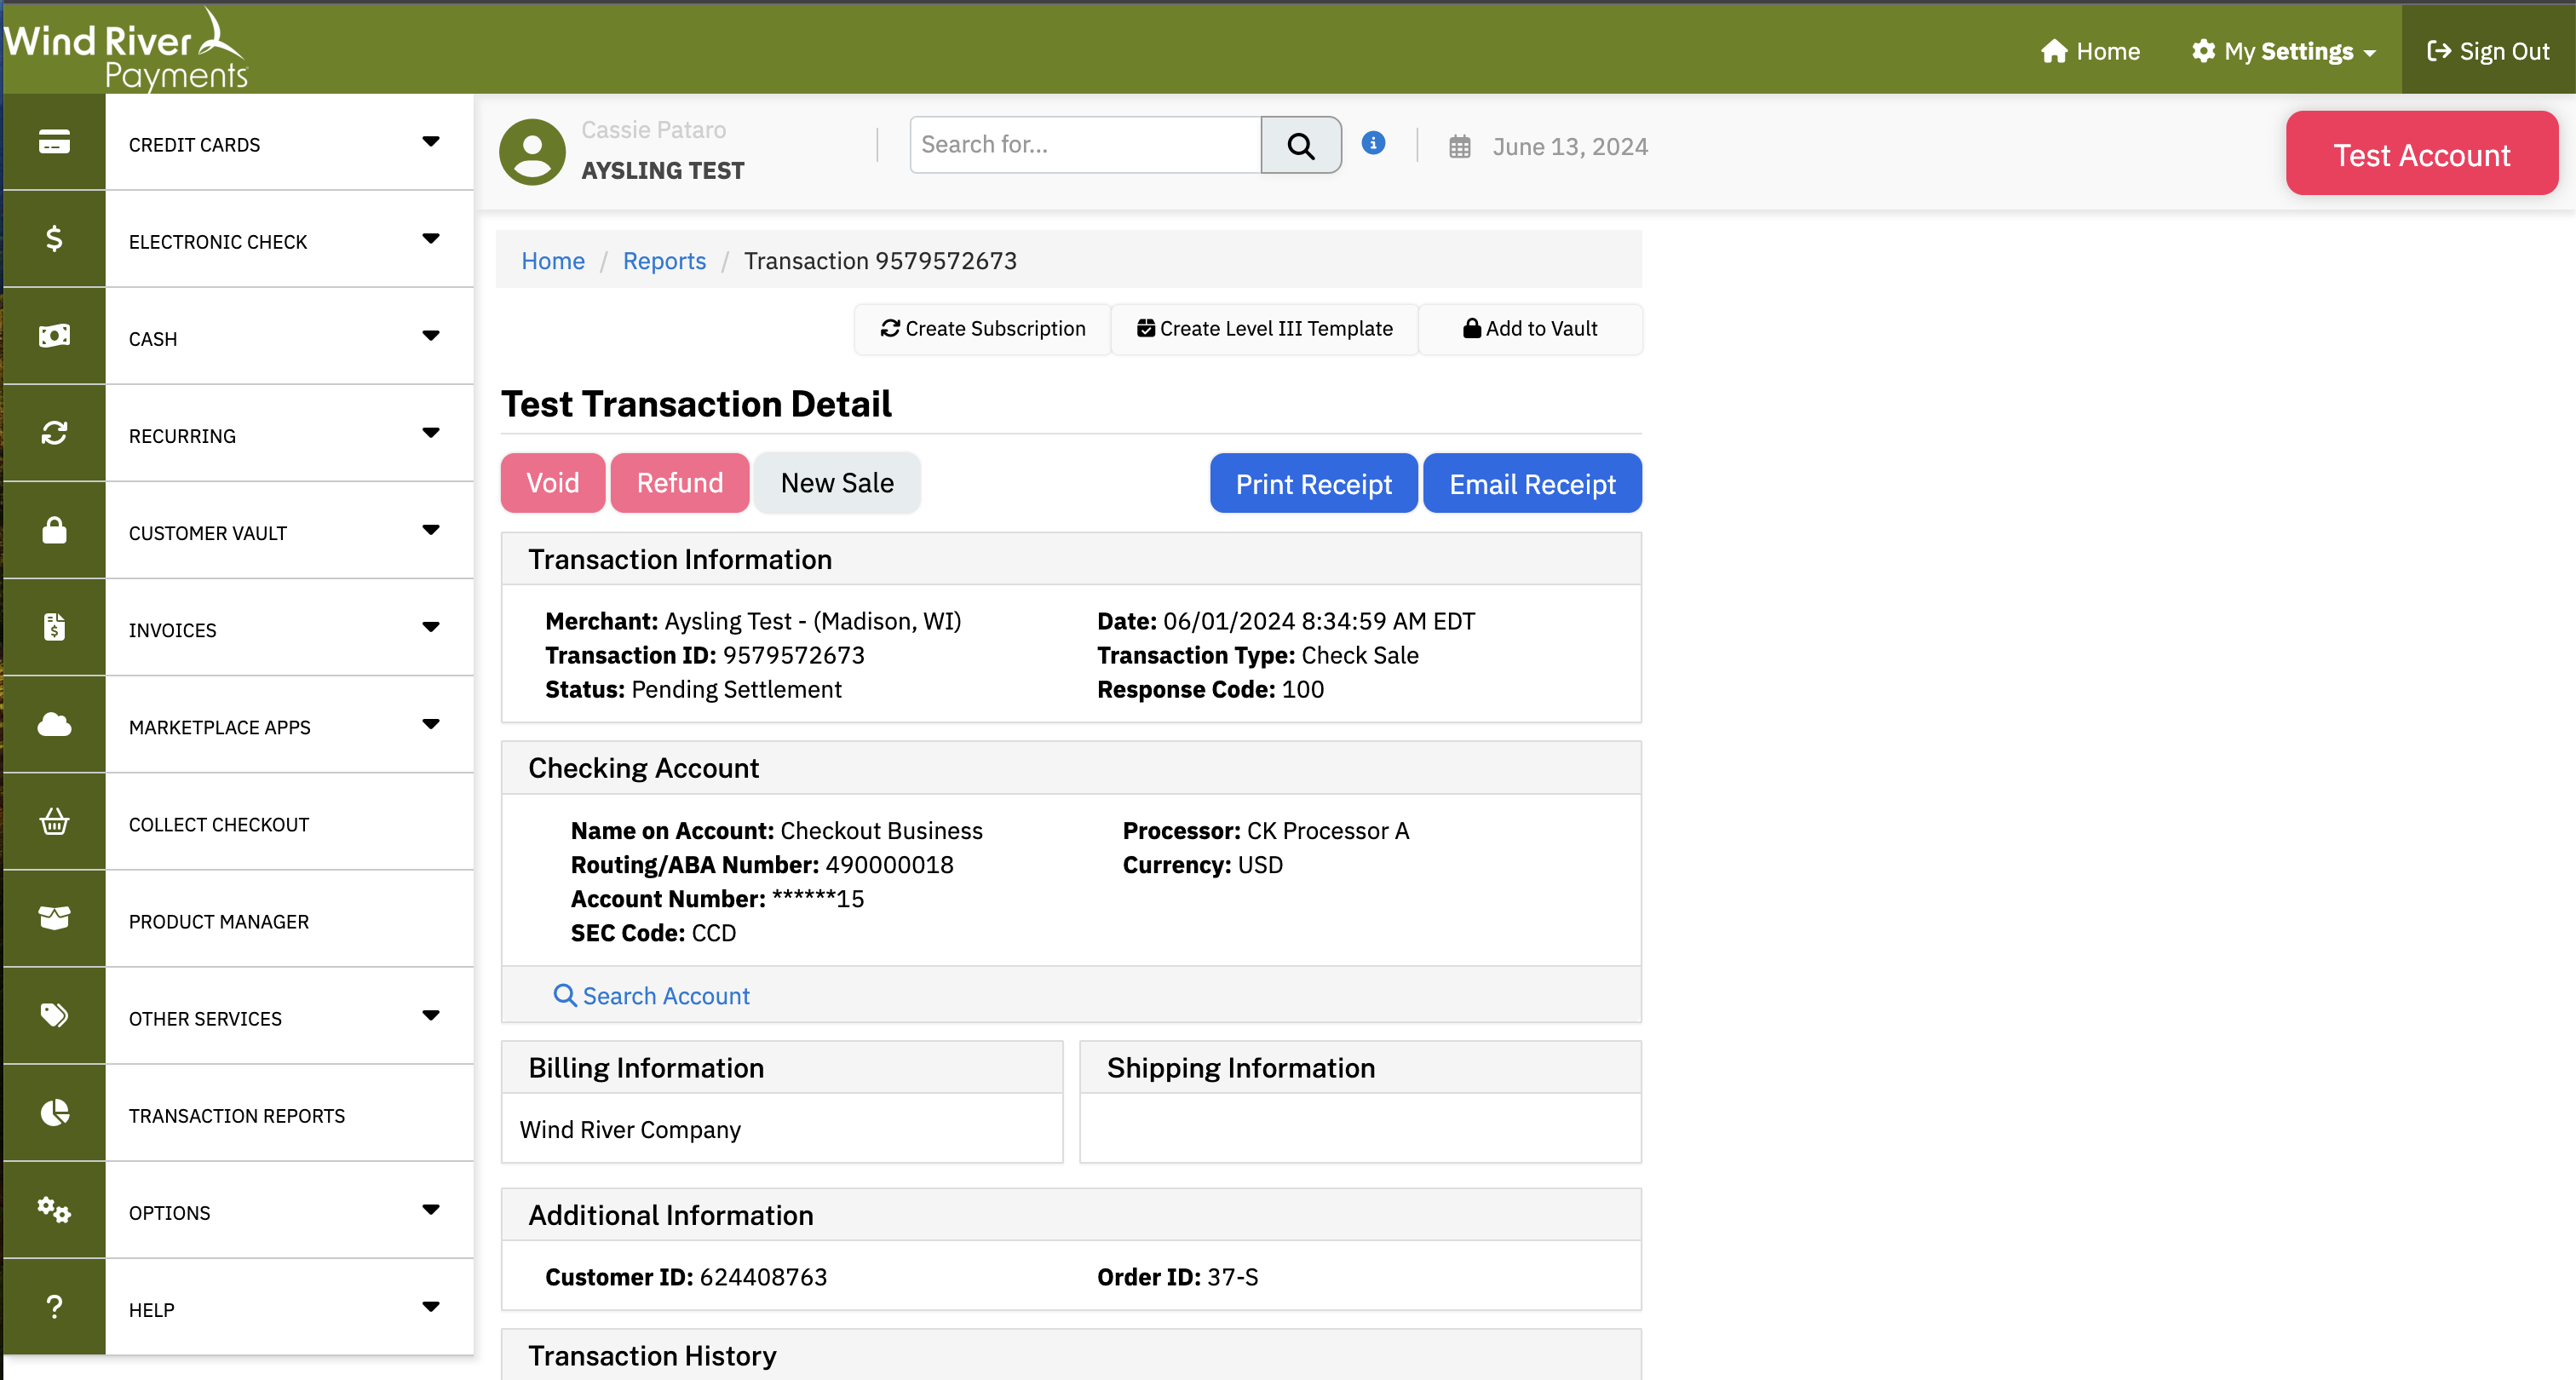Click the Test Account button

[2421, 154]
